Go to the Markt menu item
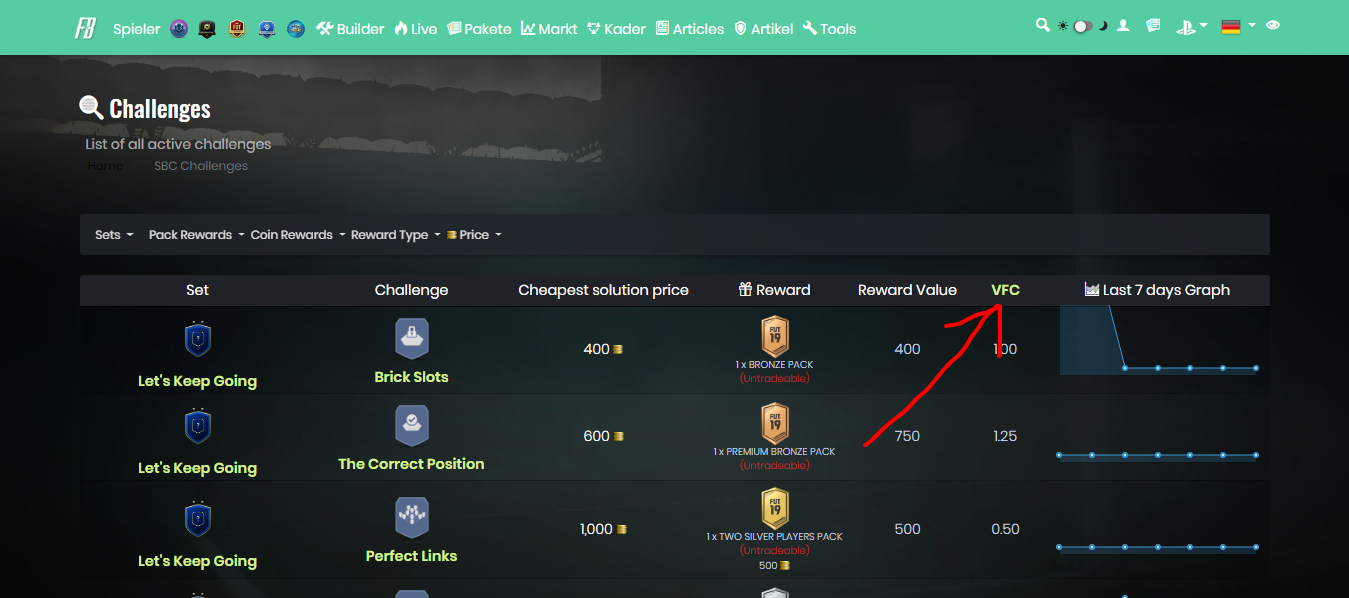 (x=549, y=29)
